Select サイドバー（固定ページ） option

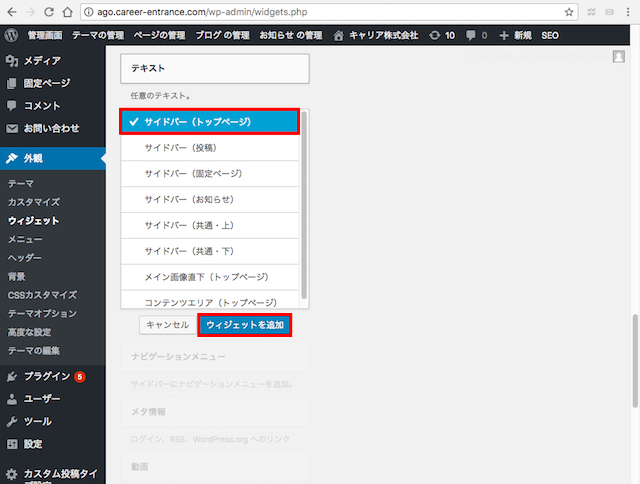click(210, 173)
